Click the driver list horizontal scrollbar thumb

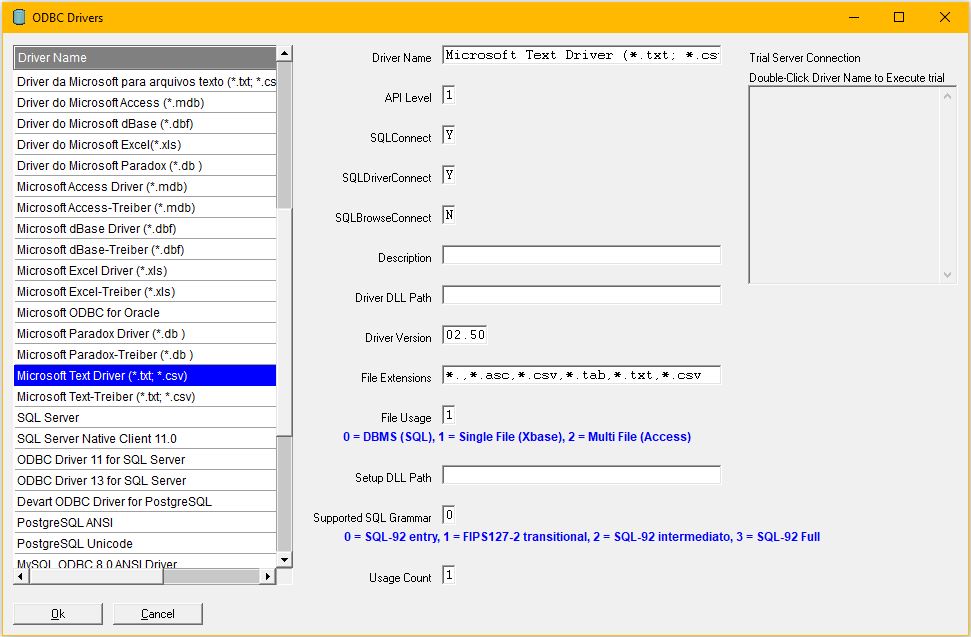pos(97,576)
